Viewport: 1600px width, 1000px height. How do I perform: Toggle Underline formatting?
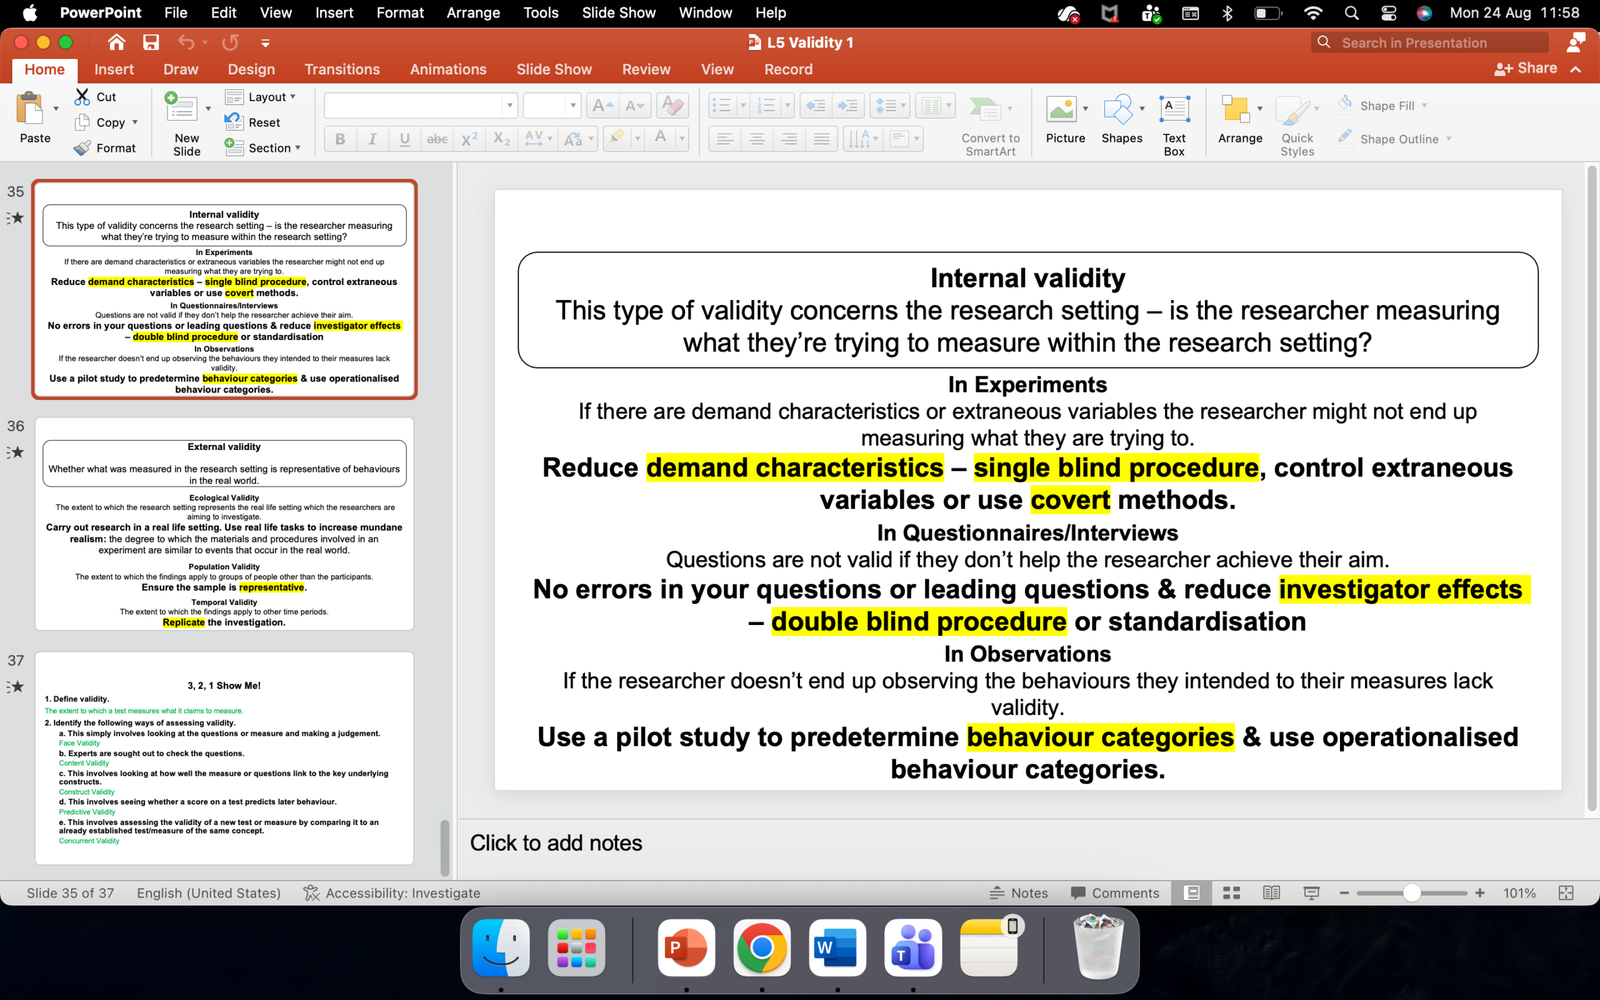click(404, 139)
